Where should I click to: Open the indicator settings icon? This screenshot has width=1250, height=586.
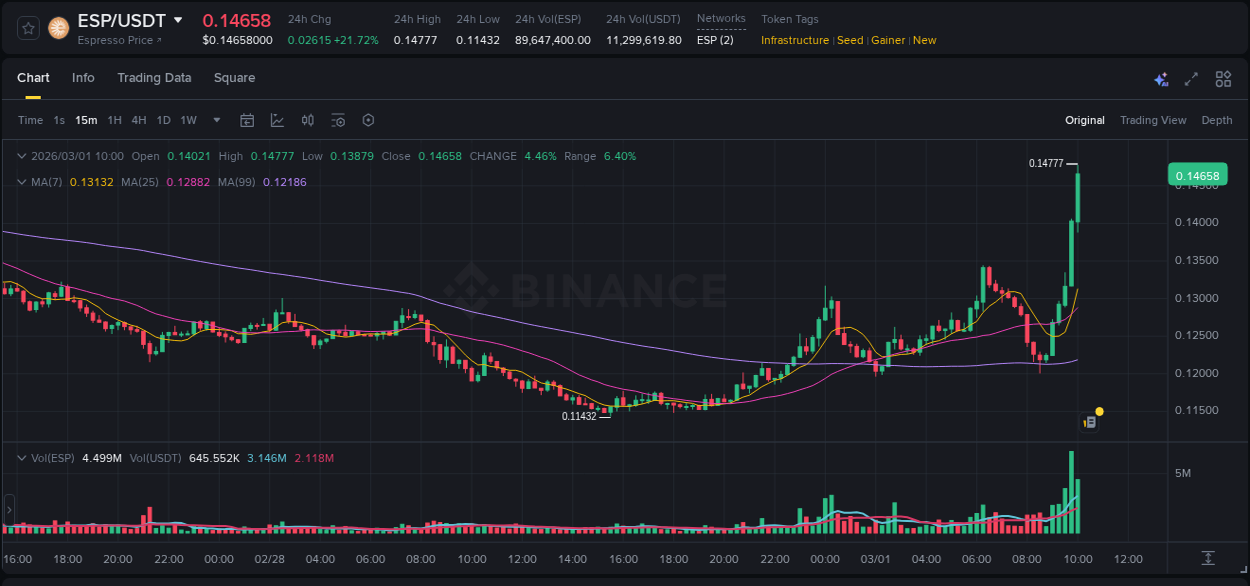(338, 120)
